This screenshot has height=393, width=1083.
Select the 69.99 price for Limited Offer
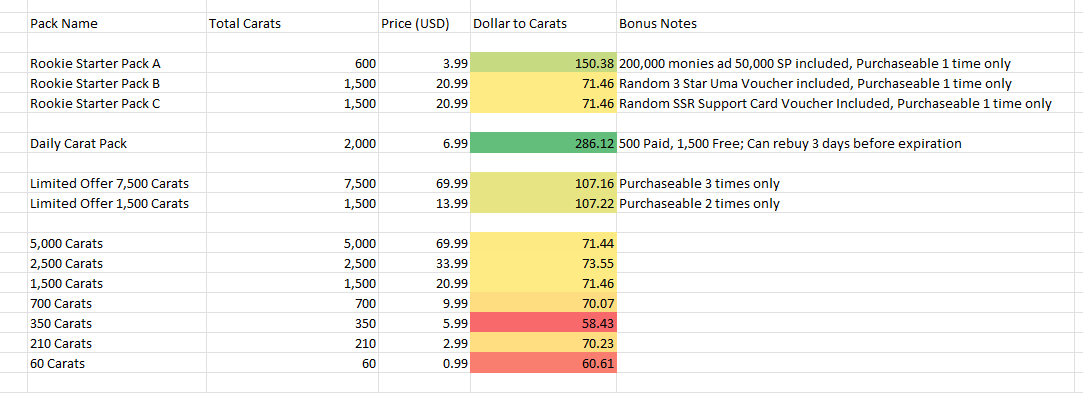tap(423, 184)
